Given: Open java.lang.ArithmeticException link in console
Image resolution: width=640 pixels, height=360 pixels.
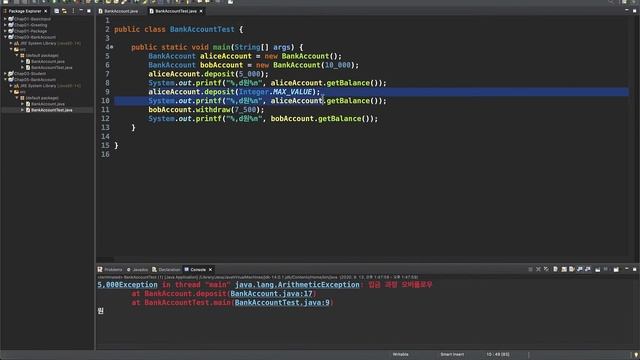Looking at the screenshot, I should [297, 284].
